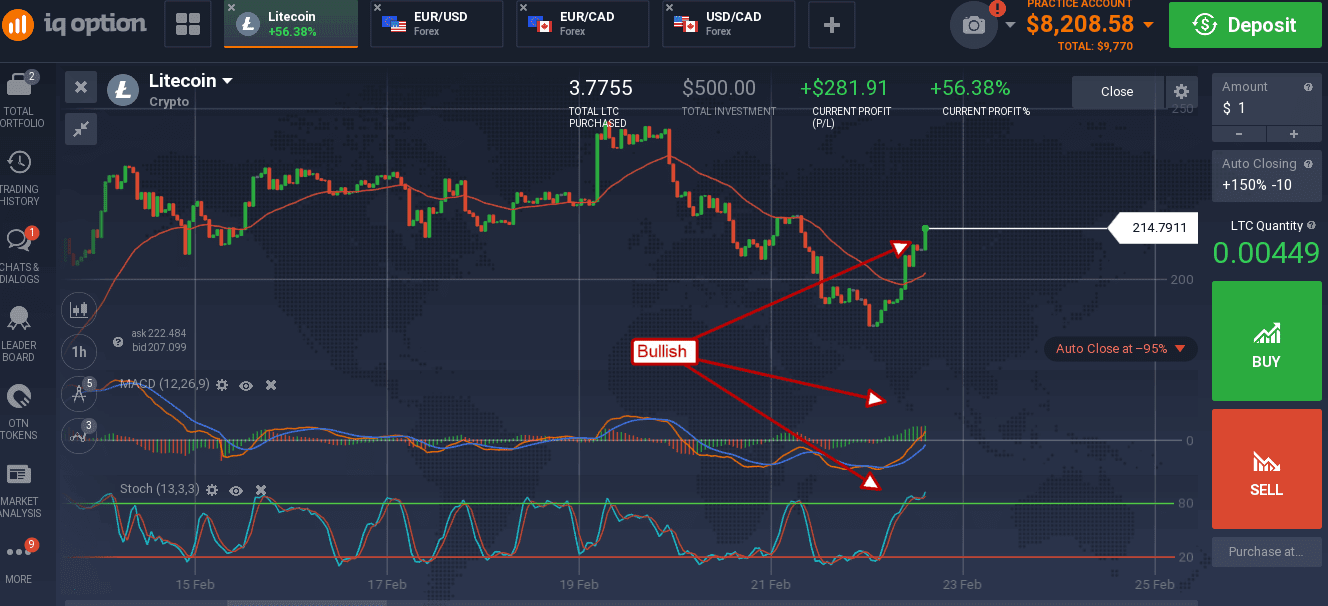The width and height of the screenshot is (1328, 606).
Task: Add a new asset tab with plus button
Action: [831, 25]
